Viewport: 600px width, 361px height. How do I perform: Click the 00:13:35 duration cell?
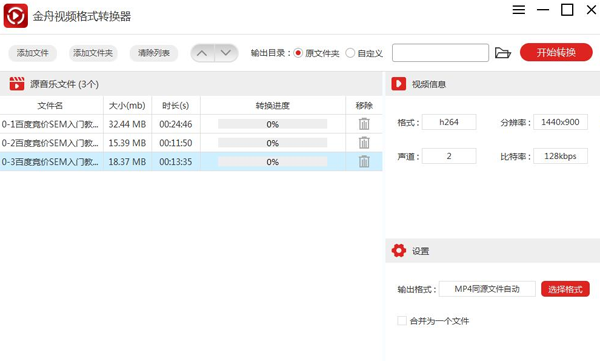click(x=176, y=162)
